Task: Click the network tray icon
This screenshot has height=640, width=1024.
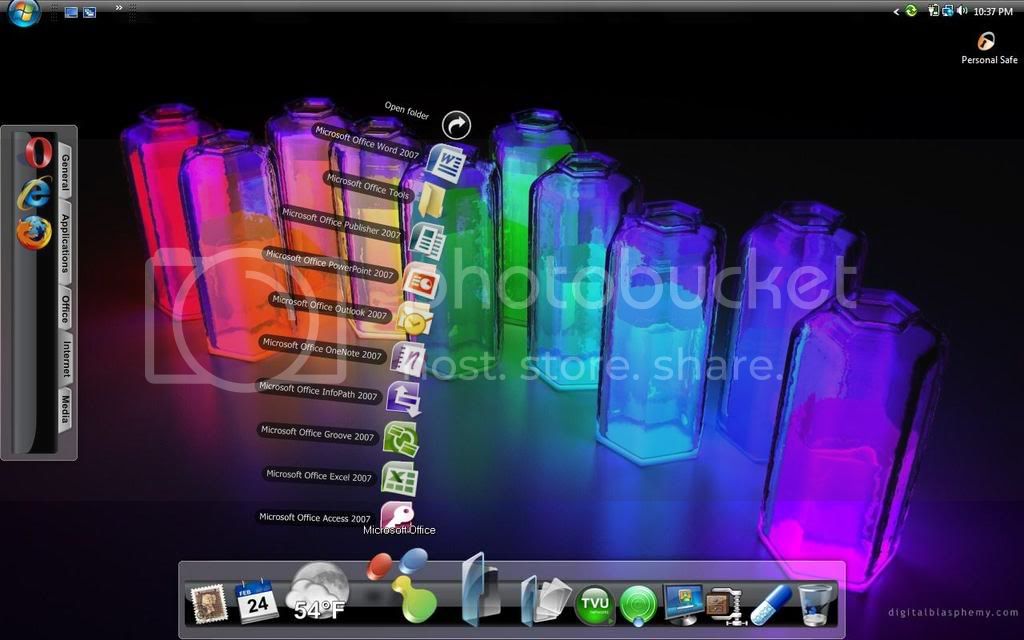Action: coord(948,11)
